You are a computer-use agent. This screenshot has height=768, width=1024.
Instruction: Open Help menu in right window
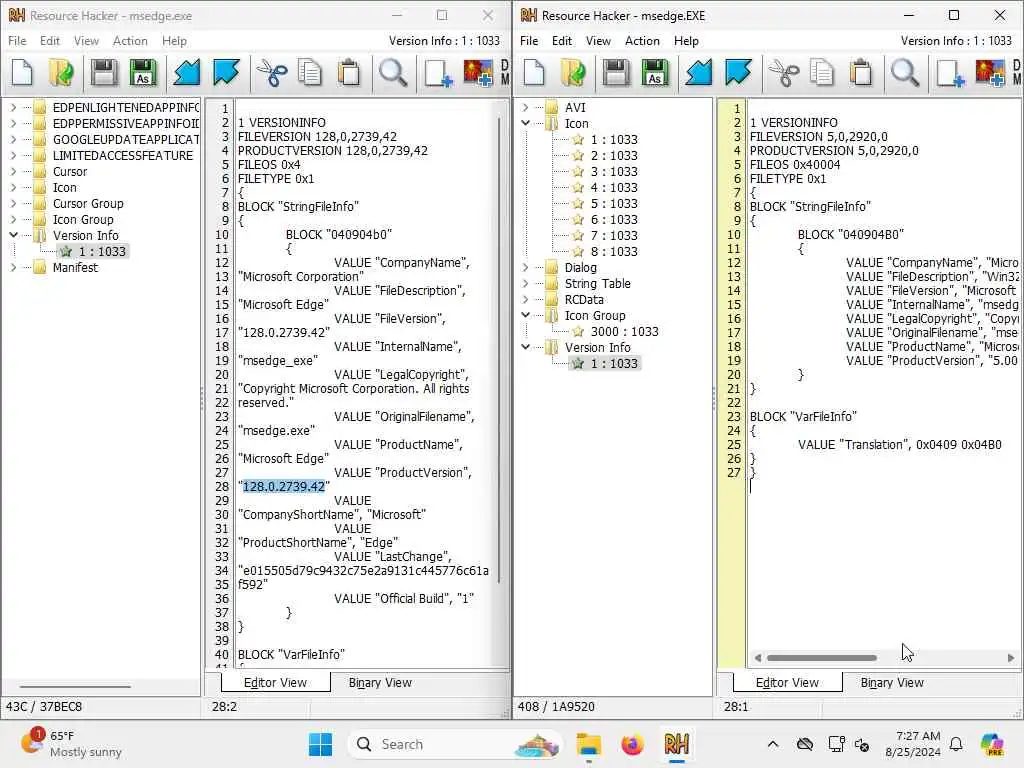[x=686, y=40]
